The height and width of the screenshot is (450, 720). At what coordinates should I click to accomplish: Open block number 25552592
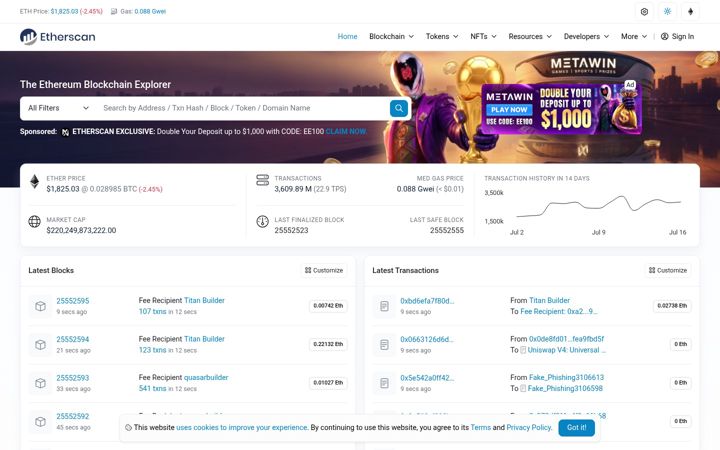[x=73, y=416]
